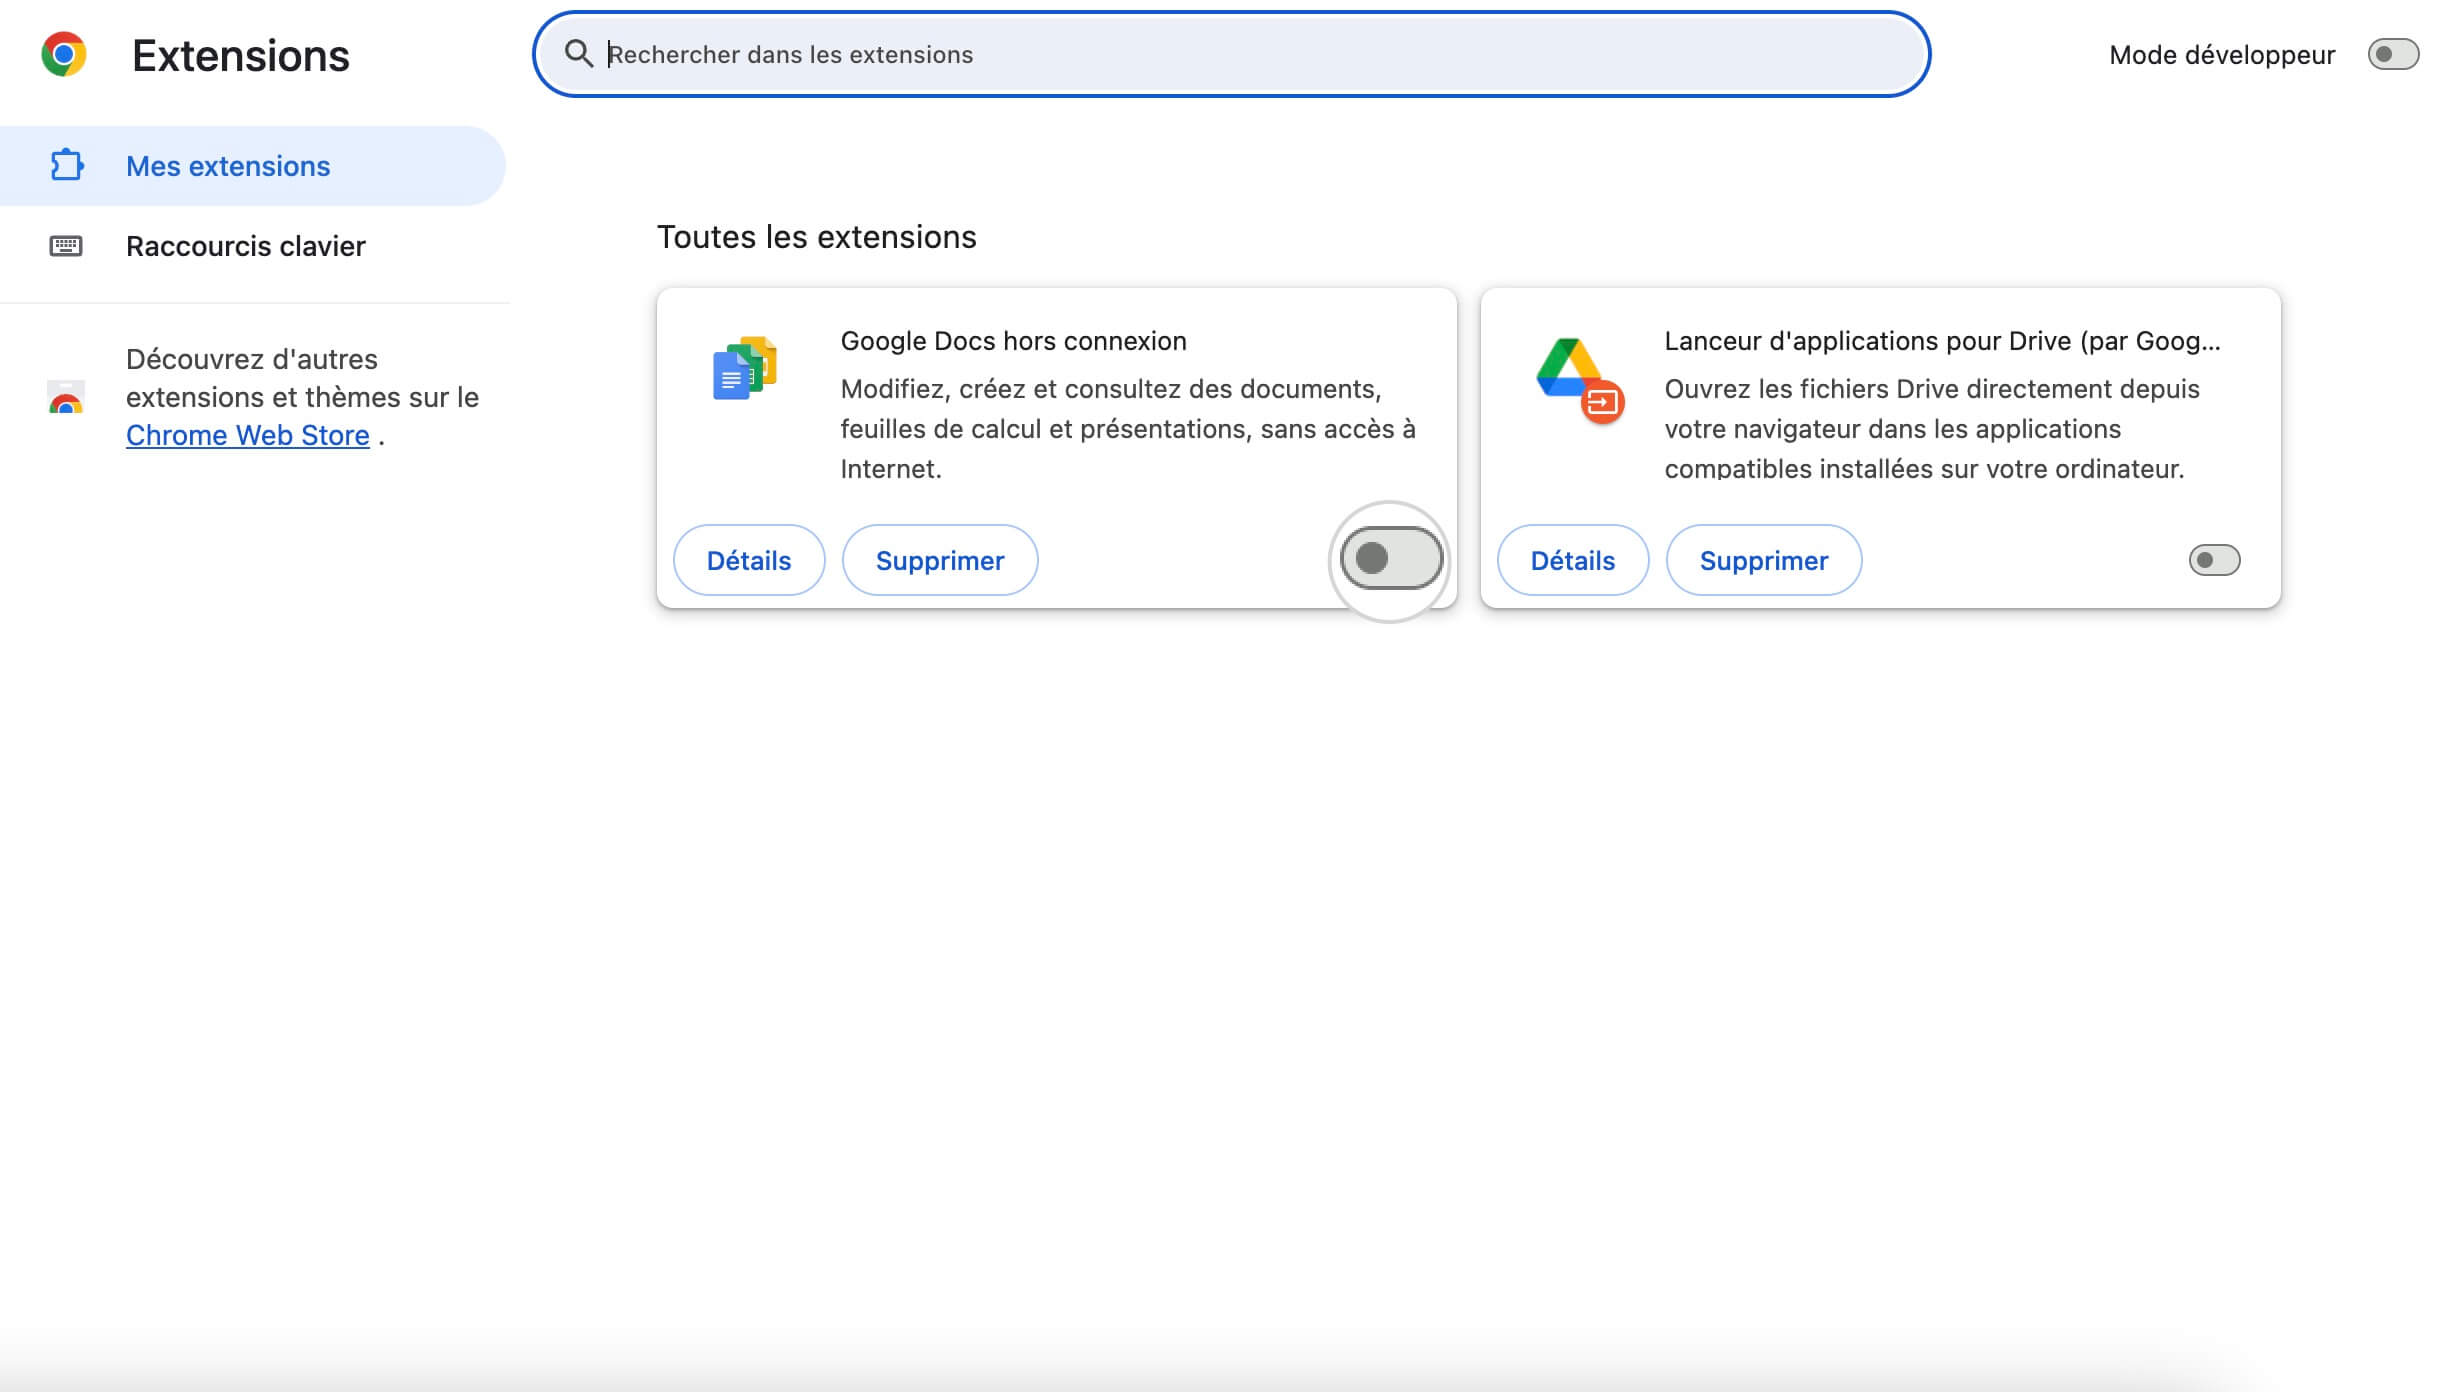Click the 'Découvrez d'autres extensions' text
Image resolution: width=2440 pixels, height=1392 pixels.
tap(302, 397)
